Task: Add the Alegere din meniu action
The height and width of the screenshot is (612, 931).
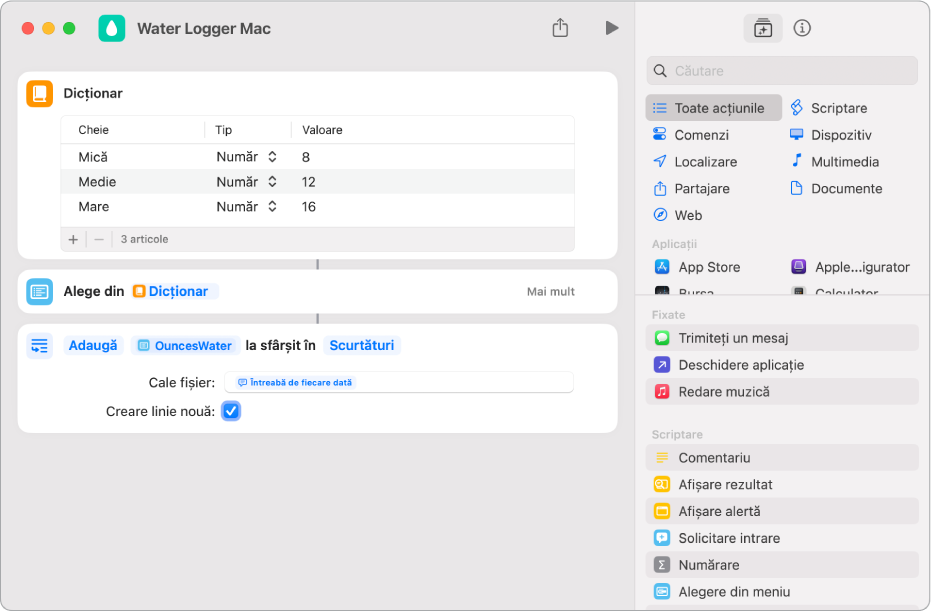Action: pyautogui.click(x=782, y=592)
